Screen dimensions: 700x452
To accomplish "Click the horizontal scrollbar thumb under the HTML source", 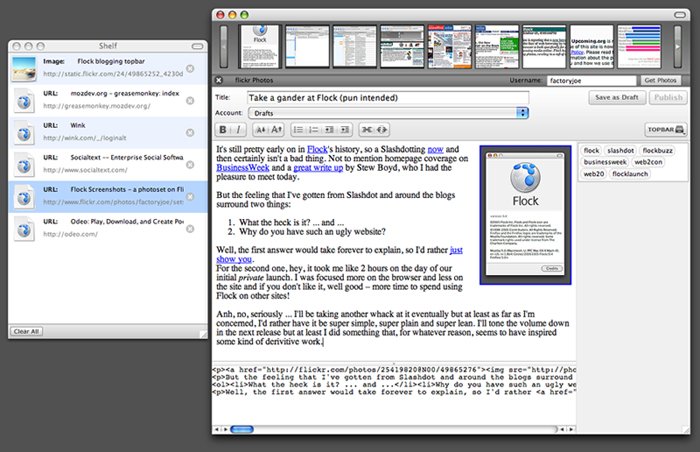I will pos(242,429).
